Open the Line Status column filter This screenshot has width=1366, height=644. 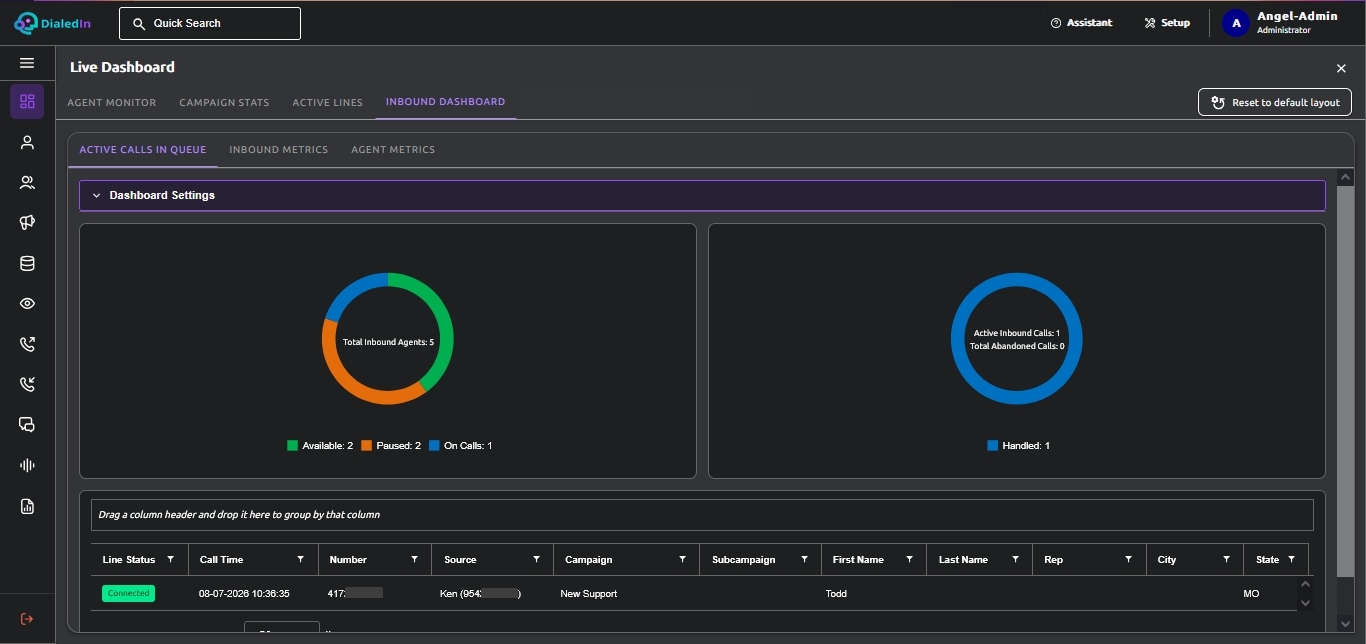pyautogui.click(x=171, y=560)
